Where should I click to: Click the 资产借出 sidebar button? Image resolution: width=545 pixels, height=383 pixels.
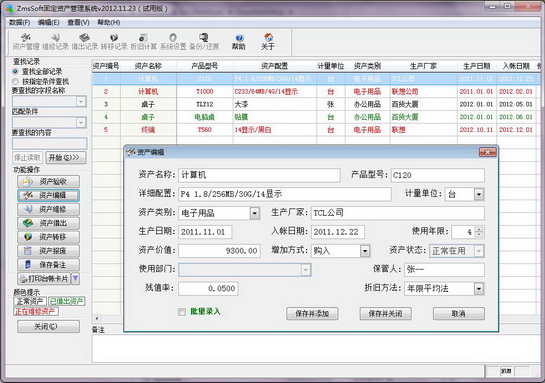[x=48, y=223]
